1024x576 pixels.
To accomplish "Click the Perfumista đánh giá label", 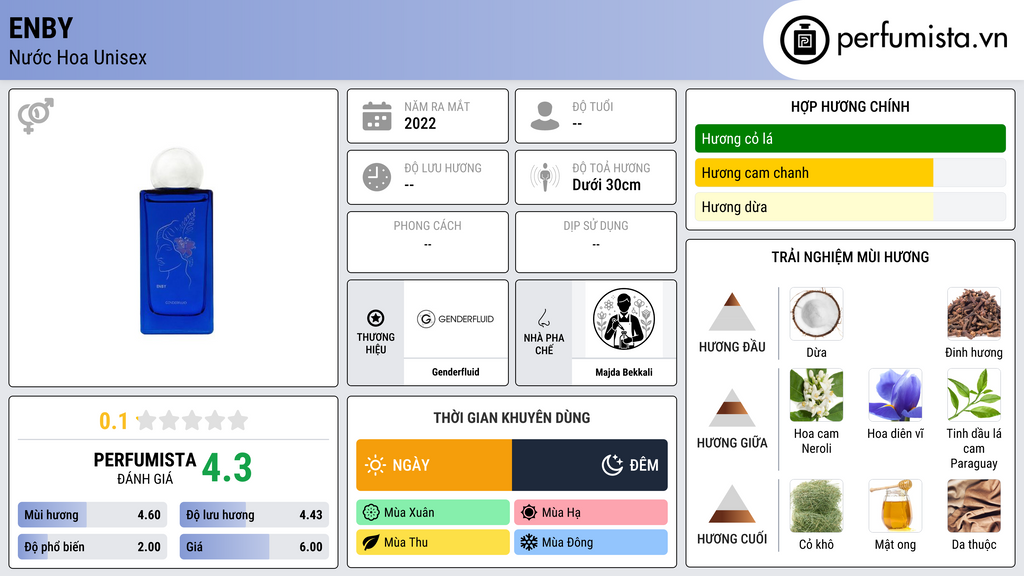I will (145, 468).
